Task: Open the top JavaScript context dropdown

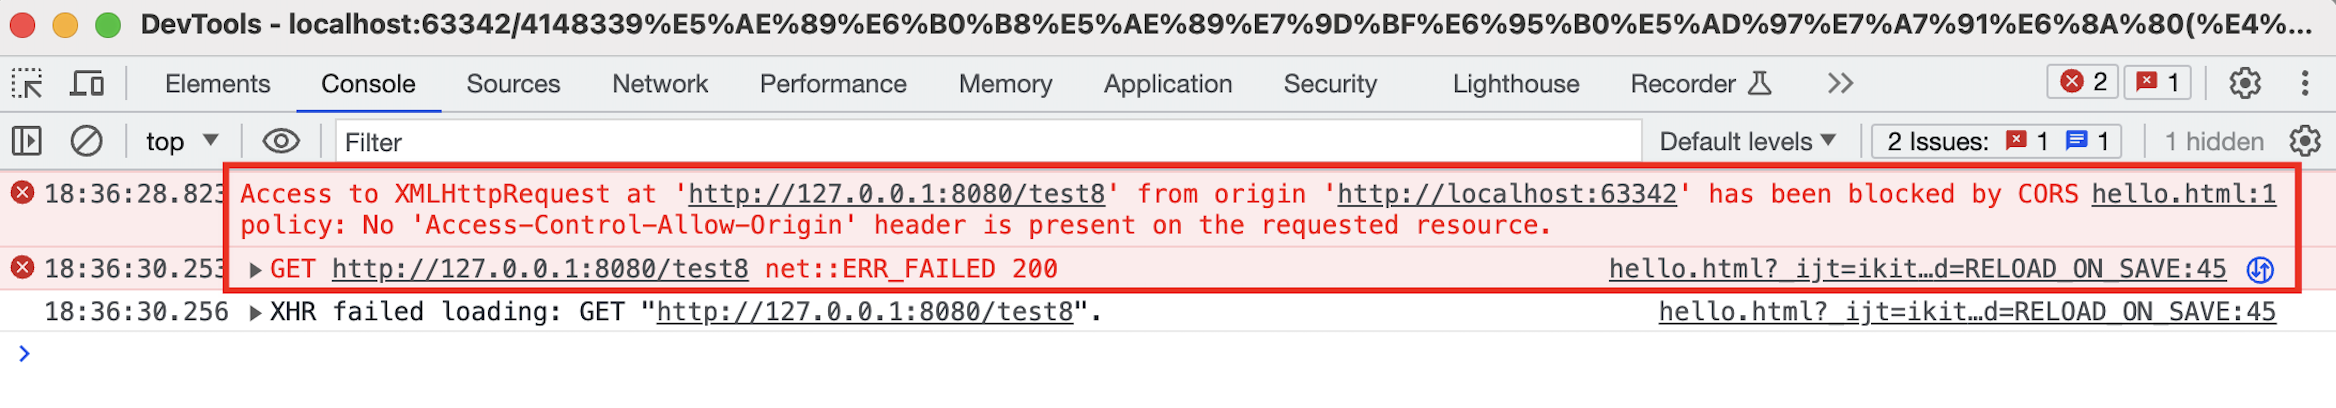Action: [182, 142]
